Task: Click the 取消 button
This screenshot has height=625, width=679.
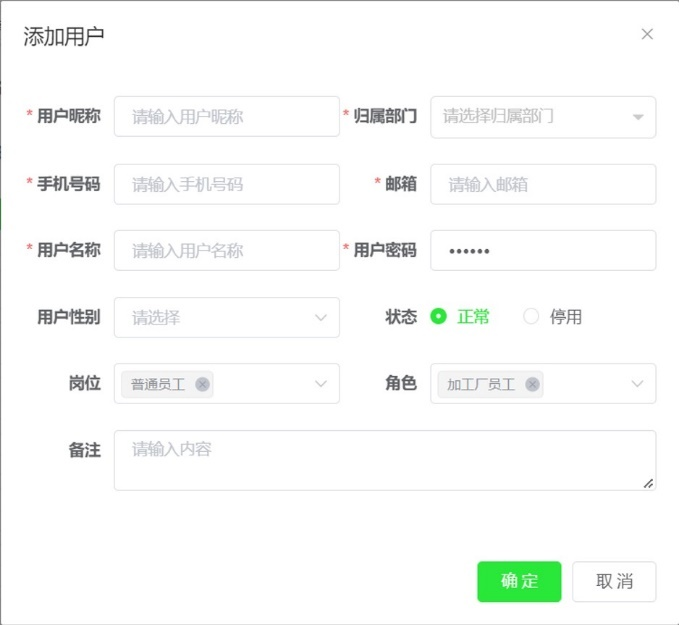Action: click(614, 582)
